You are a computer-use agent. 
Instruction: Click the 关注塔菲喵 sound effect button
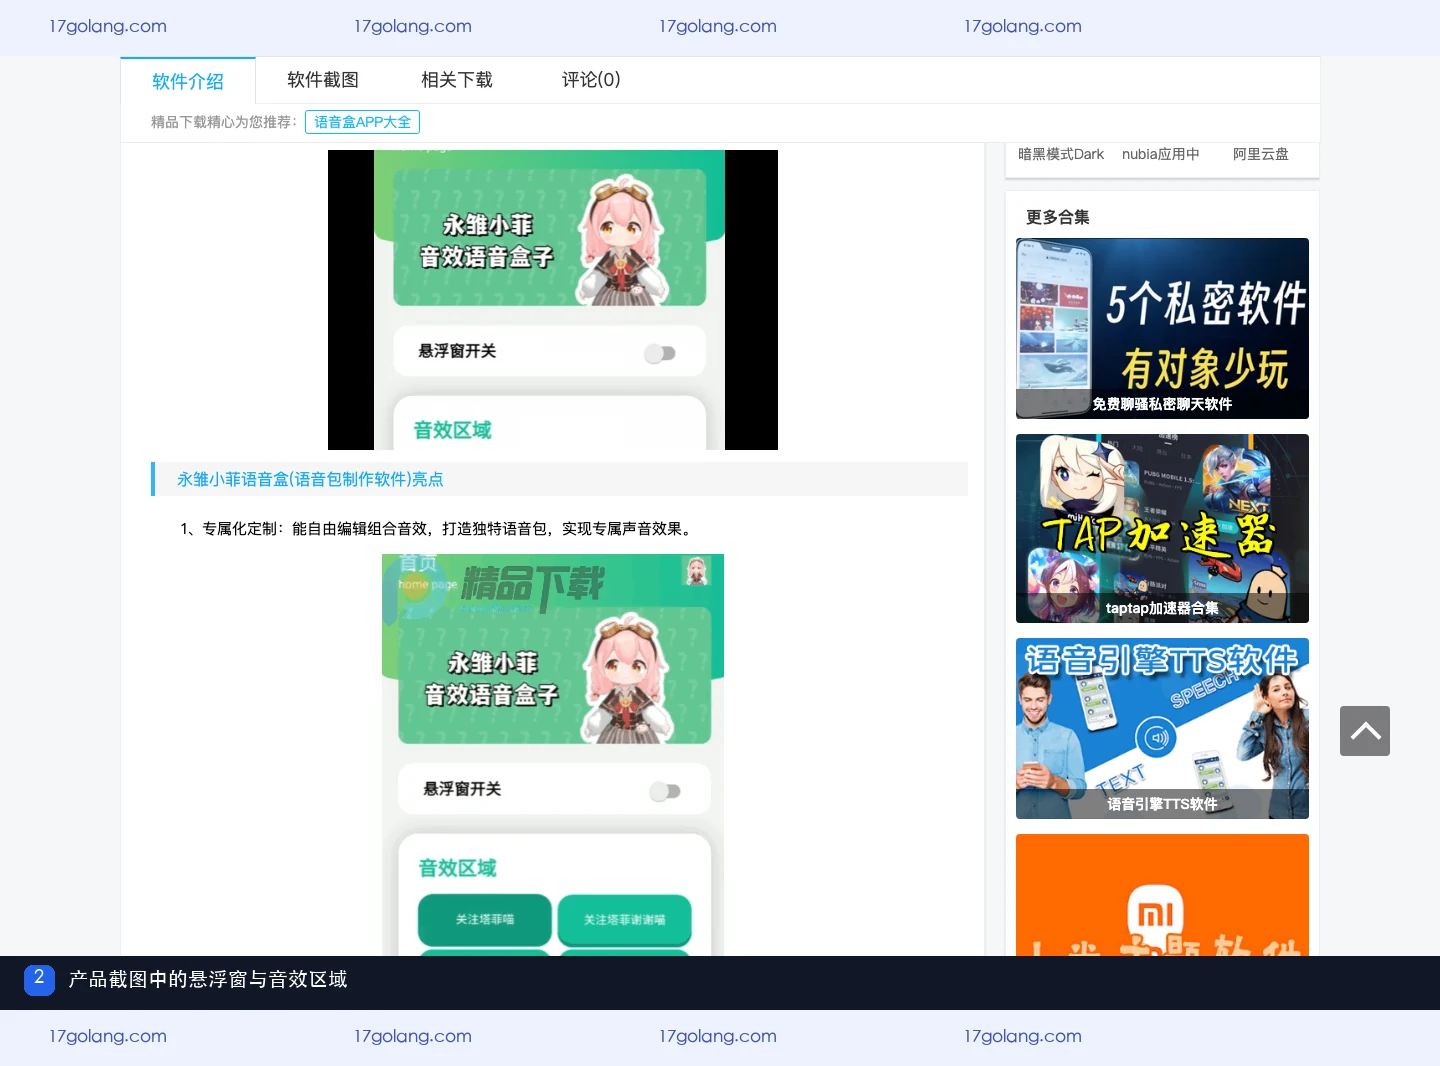(485, 920)
